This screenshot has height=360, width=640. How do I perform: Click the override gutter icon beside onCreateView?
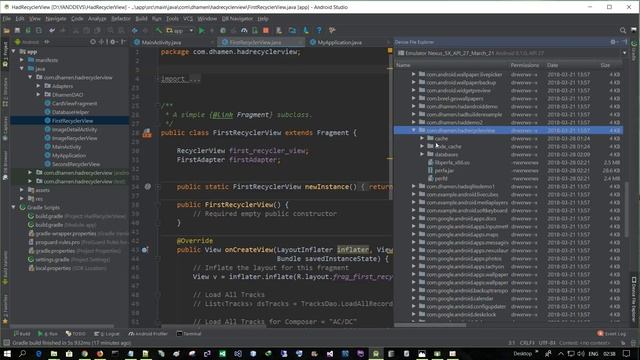click(x=145, y=250)
